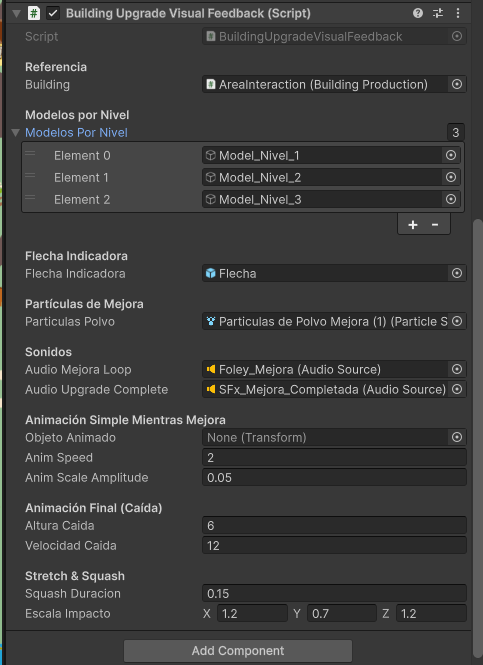Open object picker for Flecha Indicadora
483x665 pixels.
457,273
